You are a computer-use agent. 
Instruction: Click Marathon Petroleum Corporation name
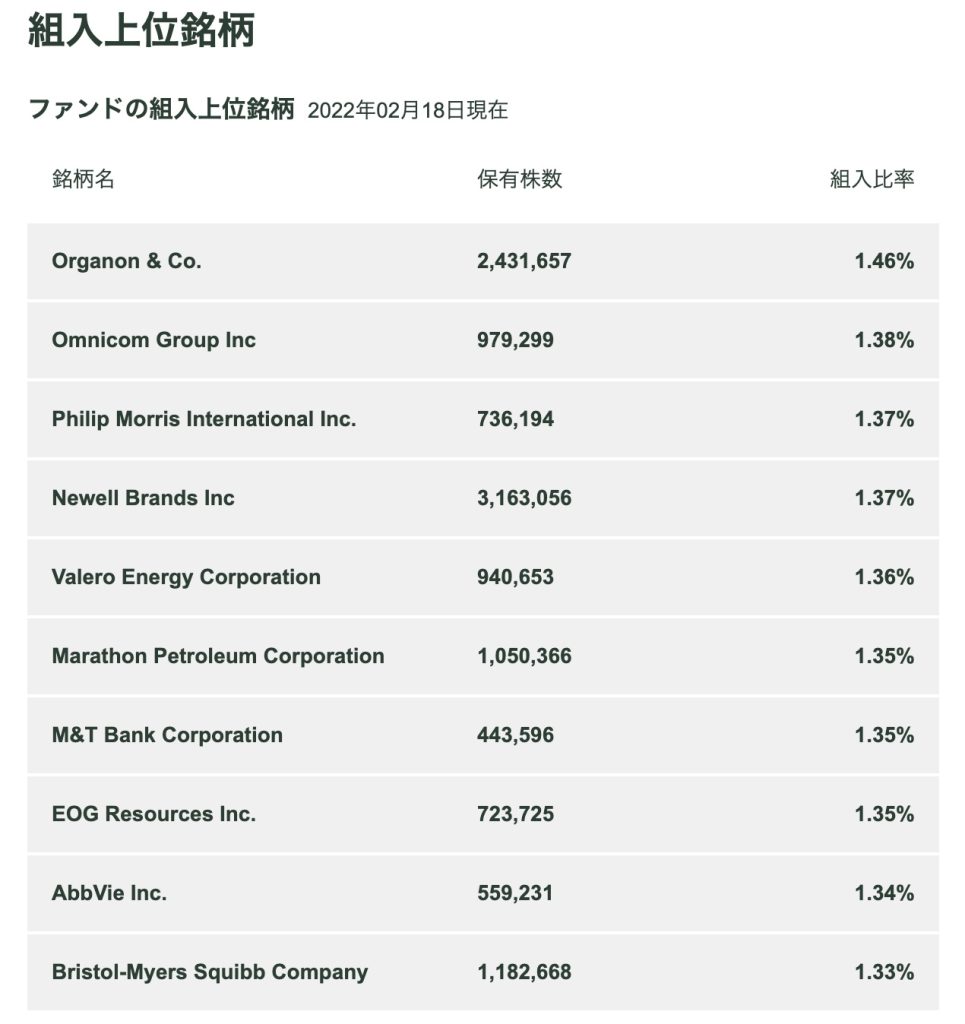coord(218,656)
